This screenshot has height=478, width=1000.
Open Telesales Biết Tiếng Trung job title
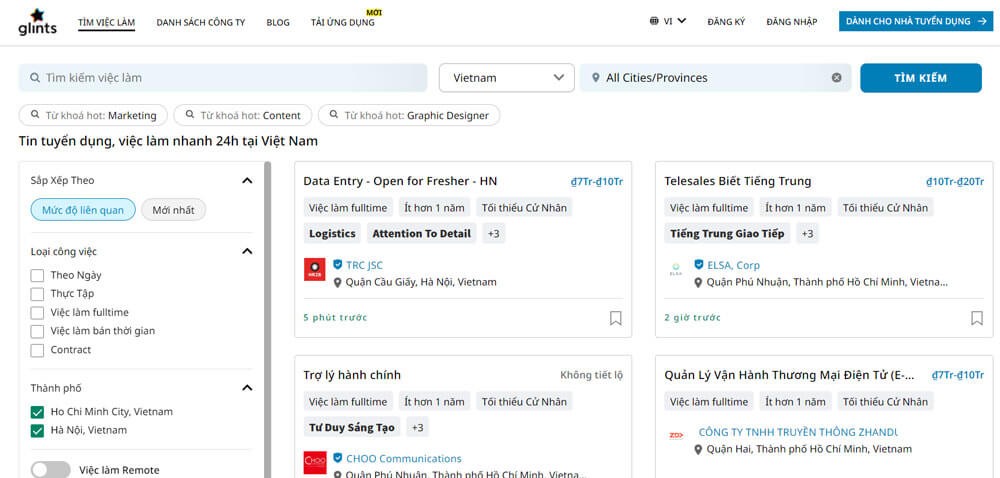pos(737,181)
